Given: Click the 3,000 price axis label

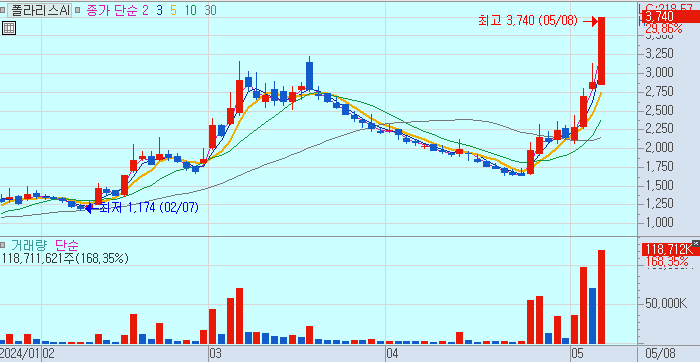Looking at the screenshot, I should 660,72.
